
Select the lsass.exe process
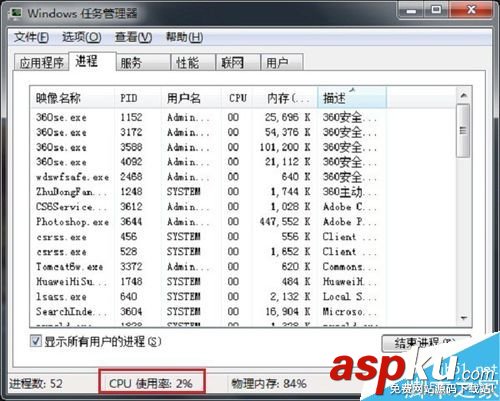point(207,297)
